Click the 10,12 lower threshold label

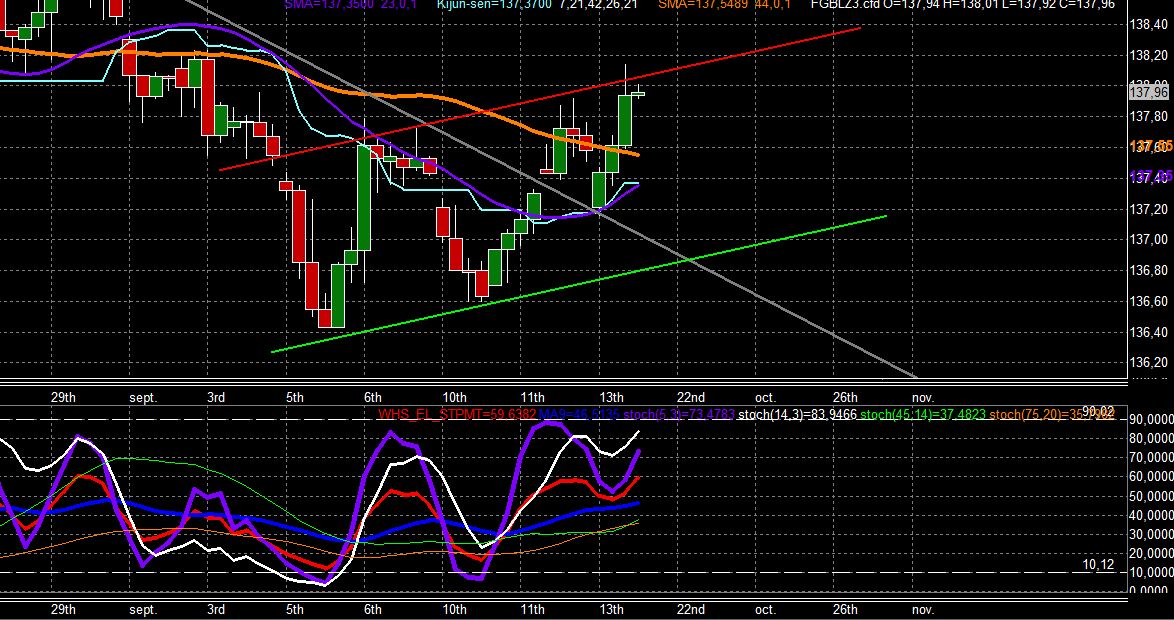pos(1098,565)
